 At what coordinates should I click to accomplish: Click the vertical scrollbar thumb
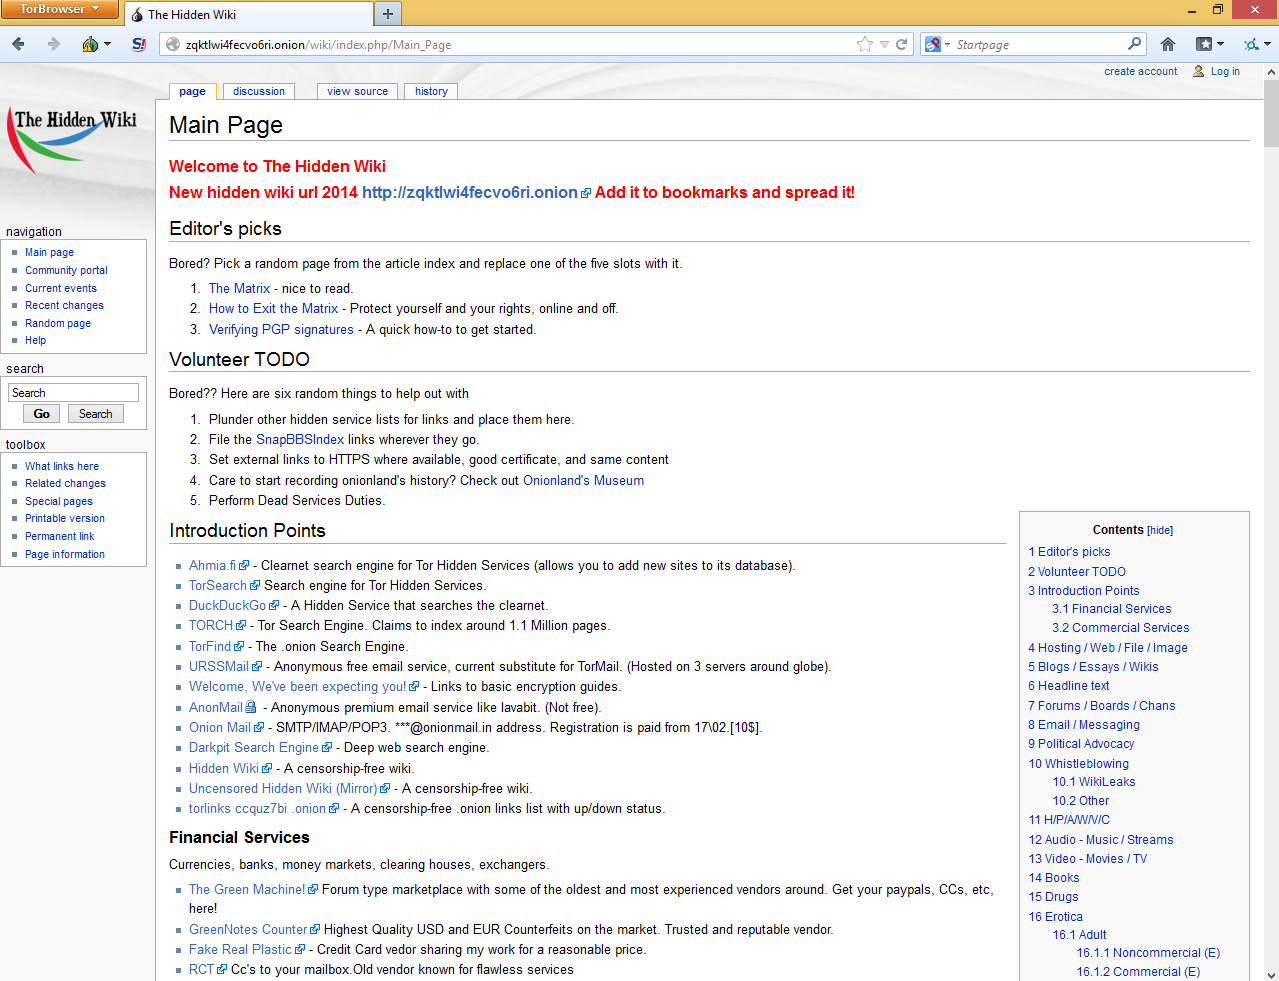tap(1271, 113)
